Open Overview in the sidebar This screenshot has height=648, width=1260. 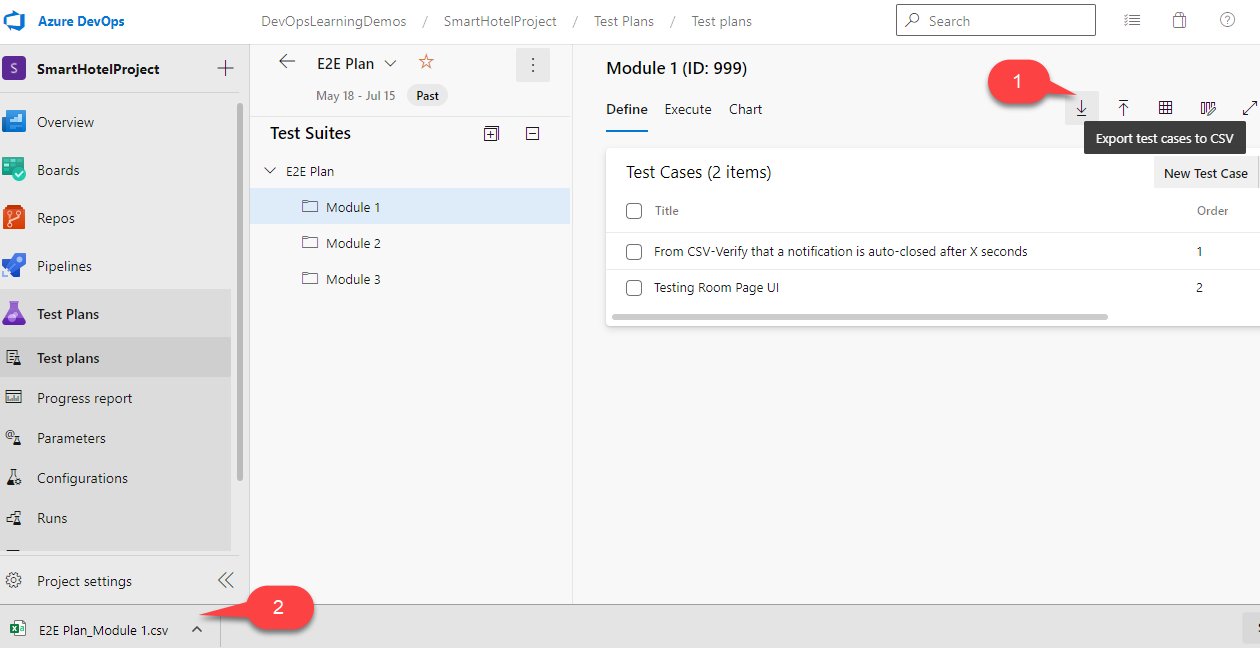[65, 122]
